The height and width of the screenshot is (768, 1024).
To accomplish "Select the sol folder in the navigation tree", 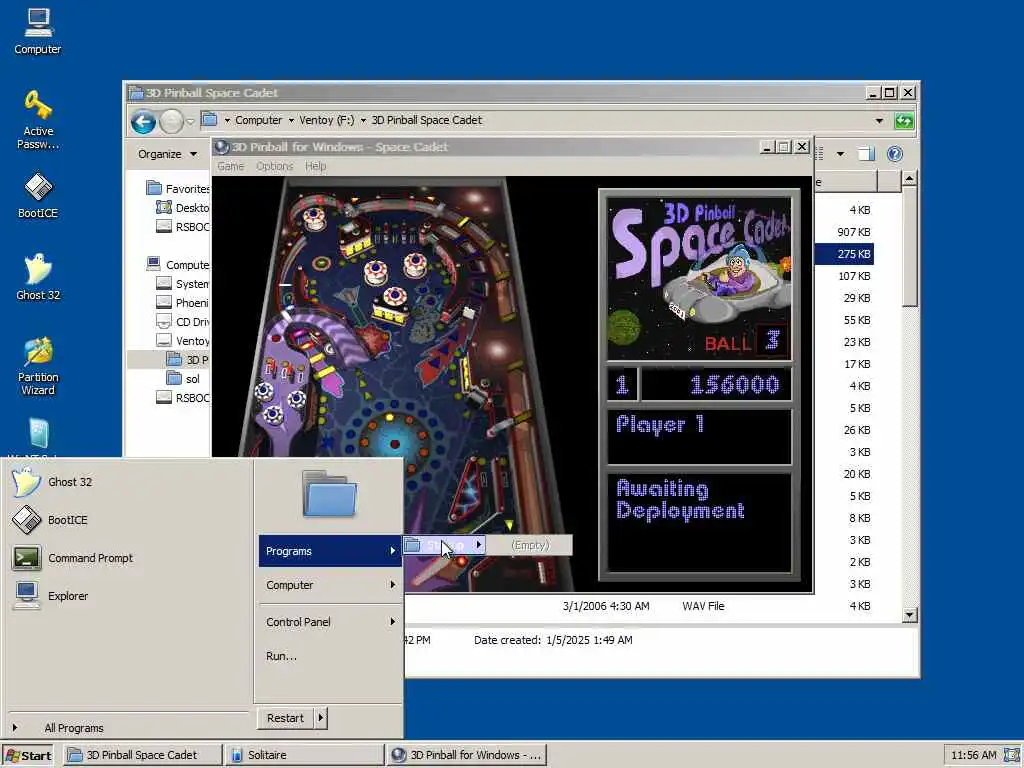I will pyautogui.click(x=183, y=379).
